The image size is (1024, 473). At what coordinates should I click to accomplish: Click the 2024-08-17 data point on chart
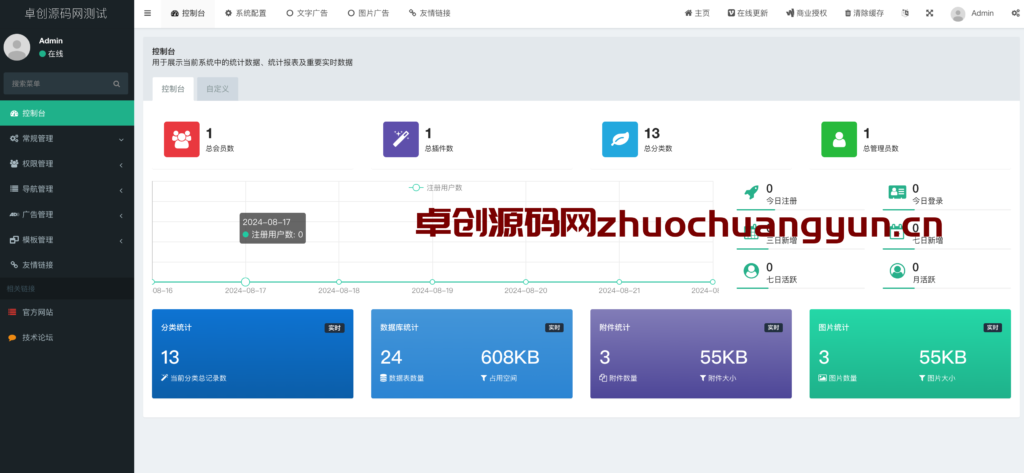tap(246, 282)
